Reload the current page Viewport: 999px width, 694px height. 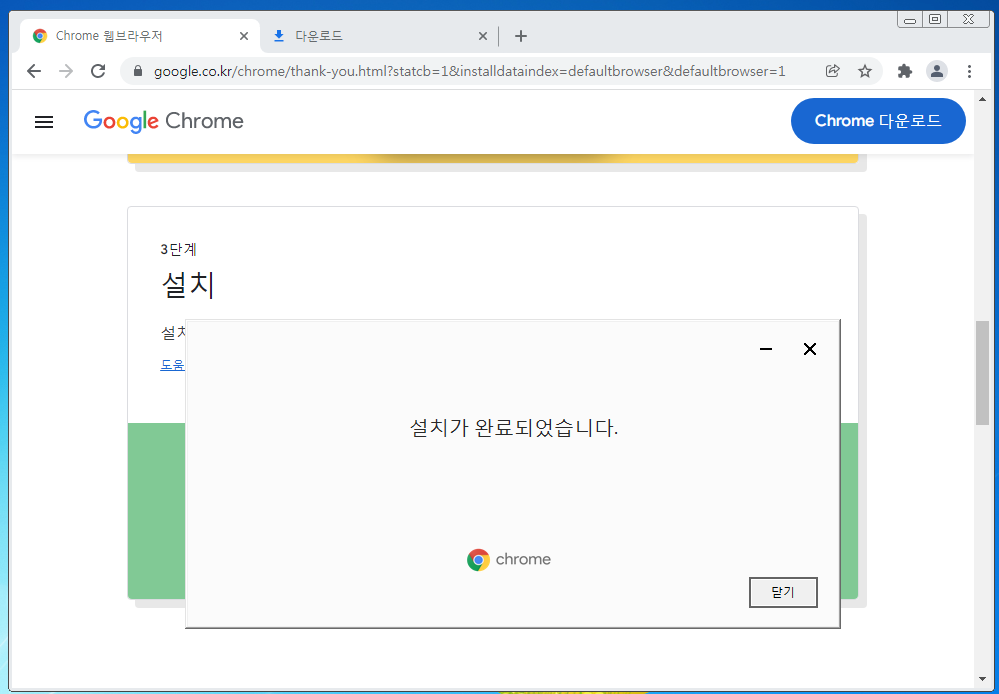point(97,71)
